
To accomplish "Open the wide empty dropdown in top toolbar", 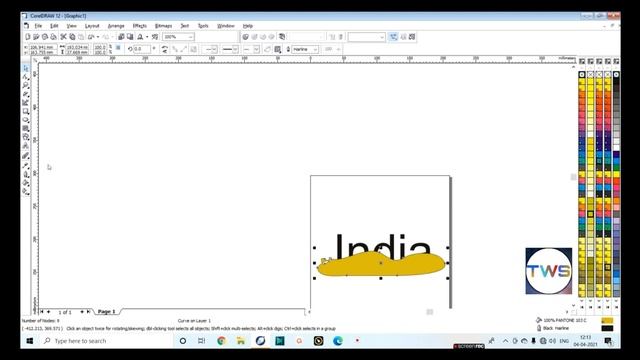I will tap(366, 37).
